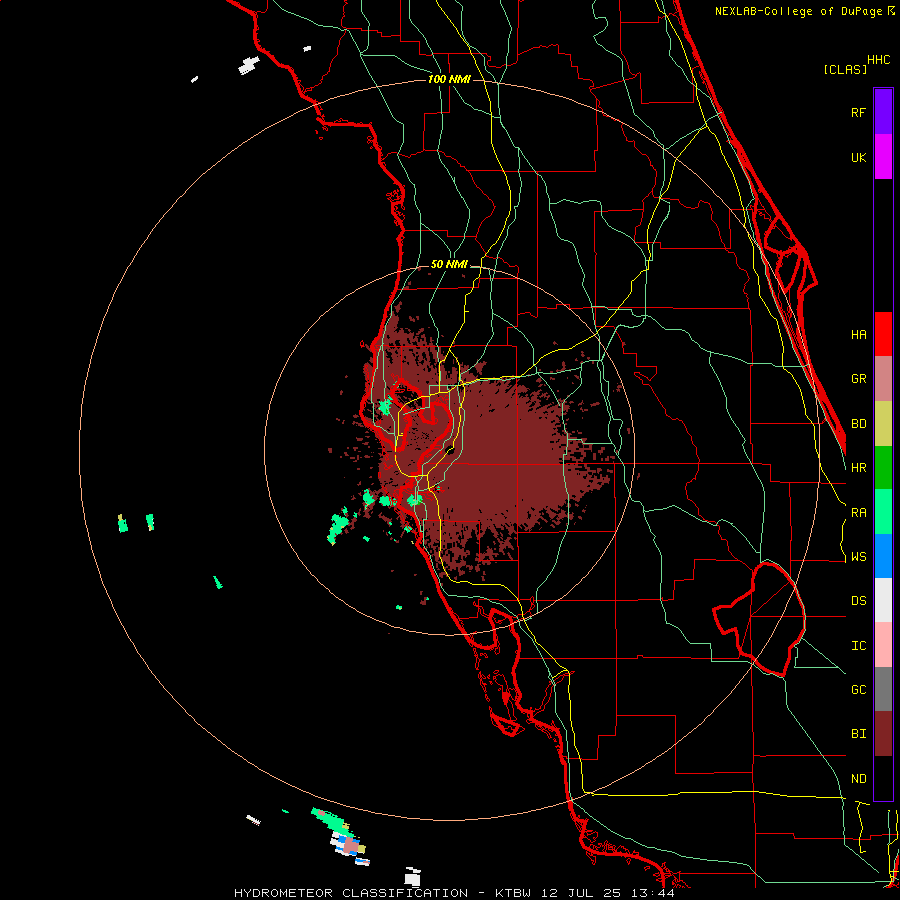Click the IC light pink legend swatch
Image resolution: width=900 pixels, height=900 pixels.
[x=883, y=645]
